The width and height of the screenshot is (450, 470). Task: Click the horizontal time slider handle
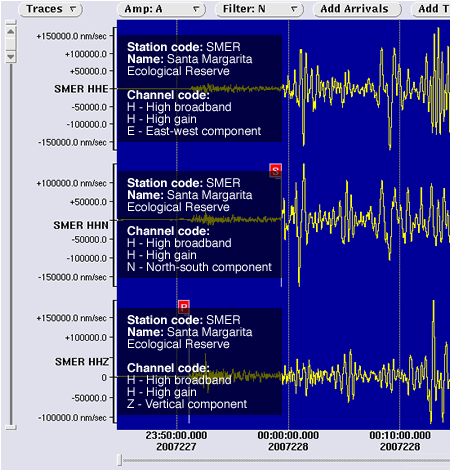tap(120, 460)
